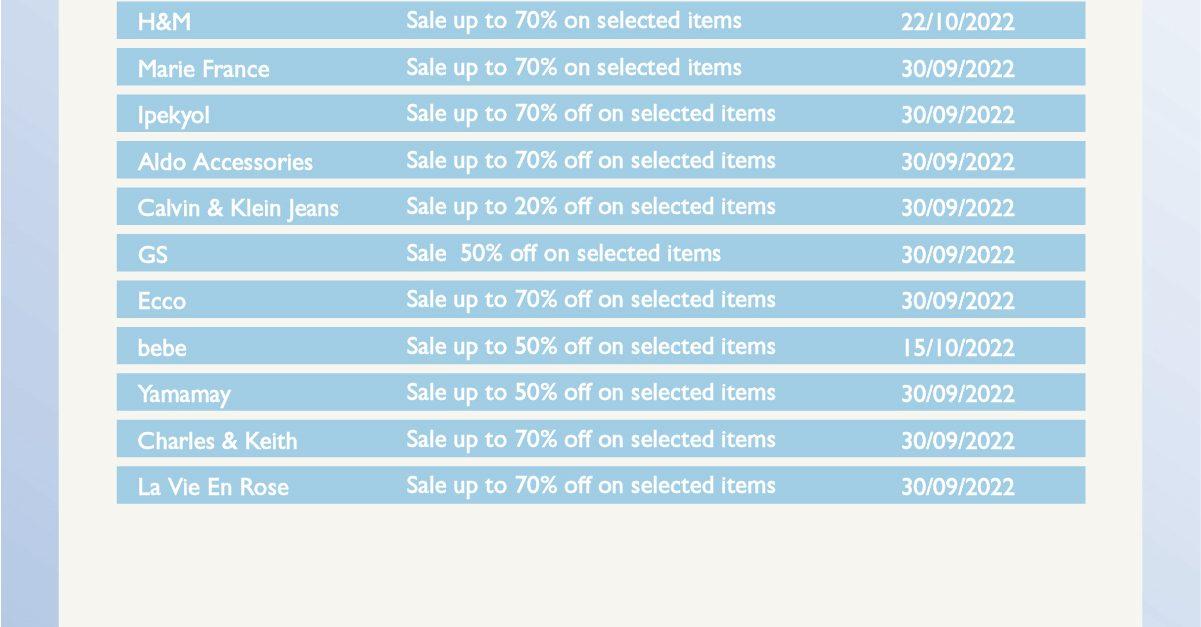1201x627 pixels.
Task: Open the Ipekyol brand entry
Action: tap(174, 116)
